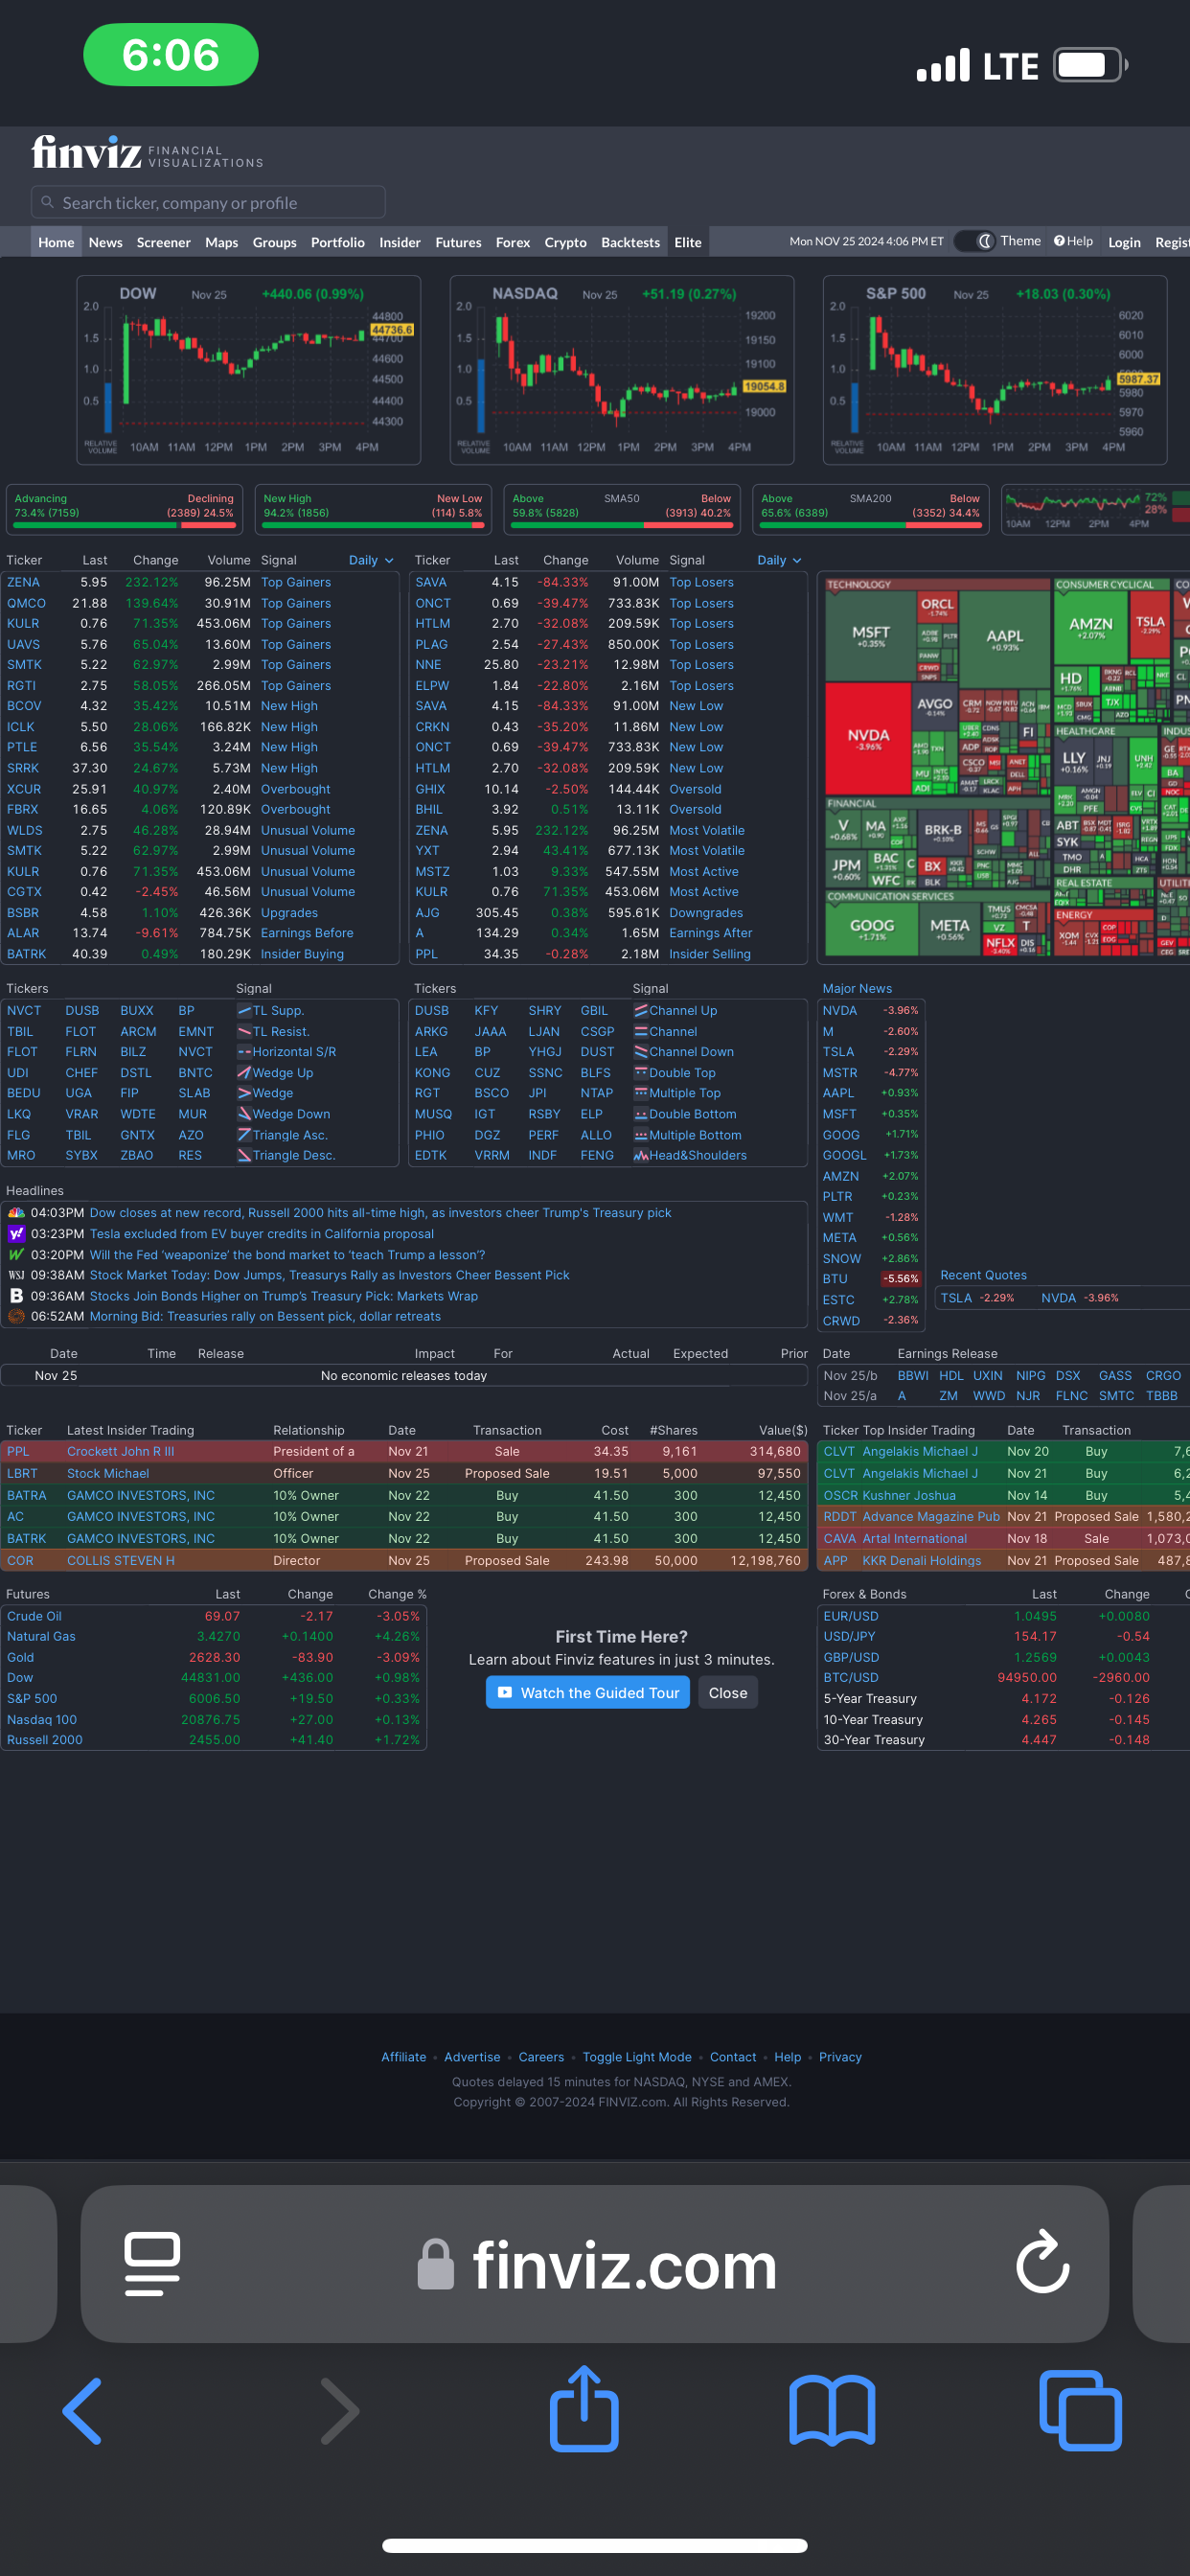Click the Wedge Up pattern icon

244,1073
